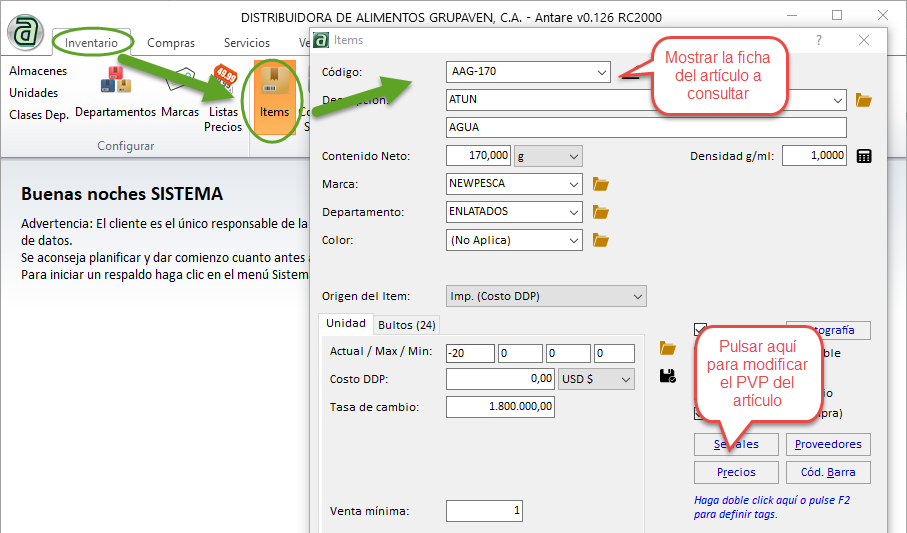Screen dimensions: 907x533
Task: Click the calculator icon beside Densidad field
Action: pyautogui.click(x=864, y=156)
